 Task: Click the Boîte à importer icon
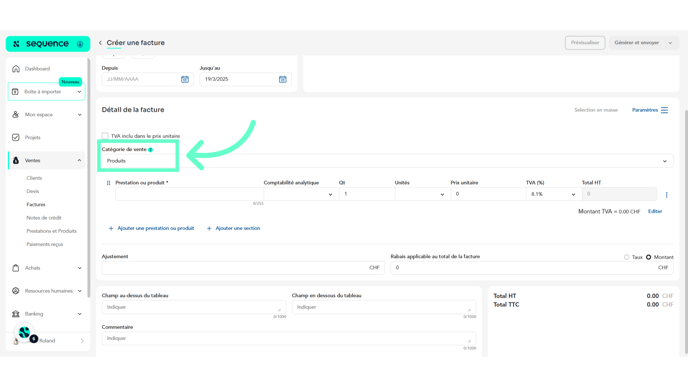click(x=15, y=92)
